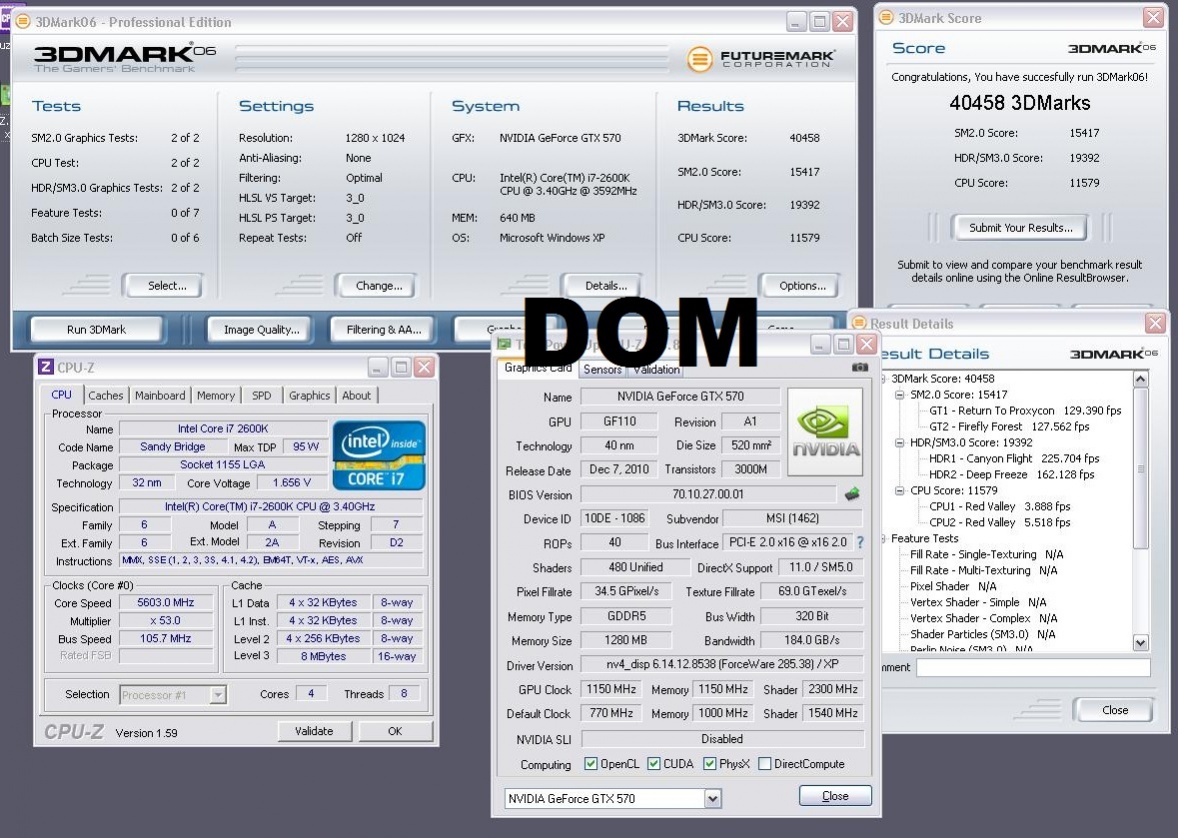This screenshot has width=1178, height=838.
Task: Collapse the CPU Score tree node
Action: (x=900, y=491)
